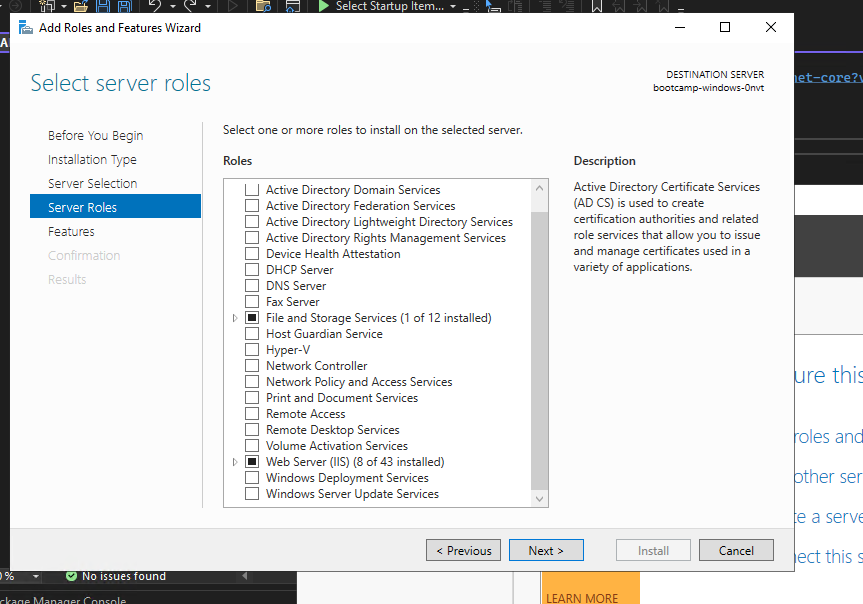Click the Redo arrow icon in Visual Studio toolbar
Screen dimensions: 863x604
click(x=190, y=6)
